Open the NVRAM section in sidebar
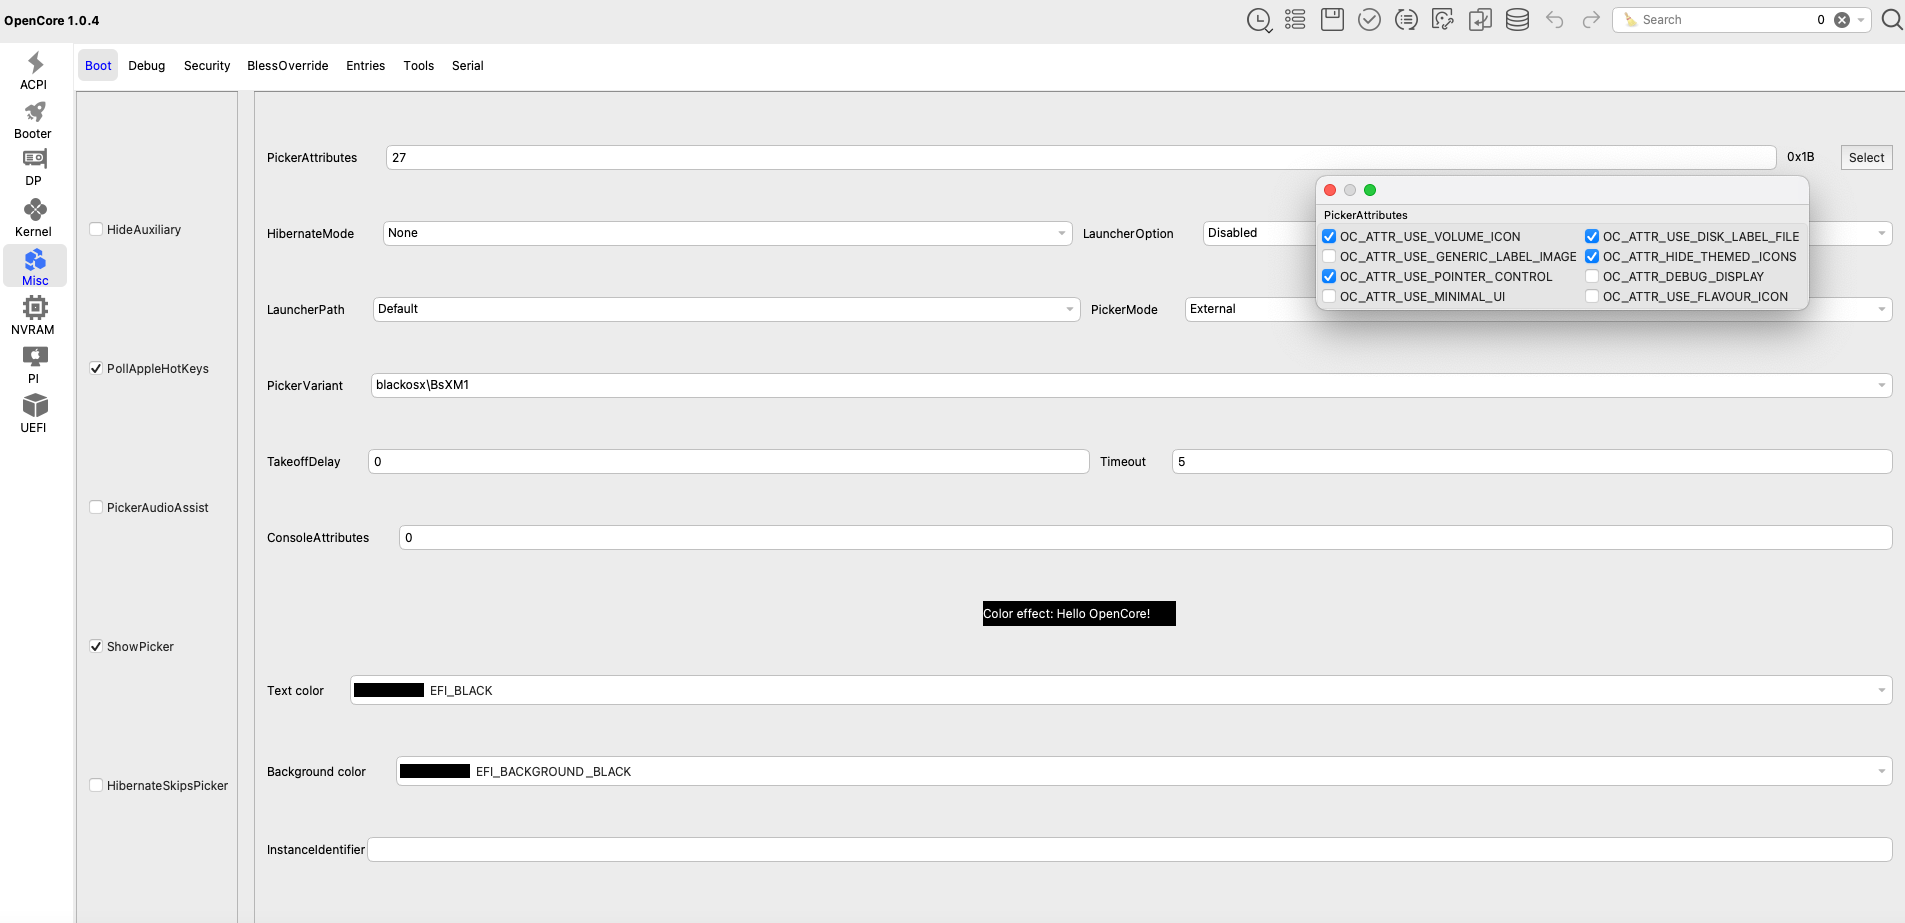1905x923 pixels. (x=34, y=315)
